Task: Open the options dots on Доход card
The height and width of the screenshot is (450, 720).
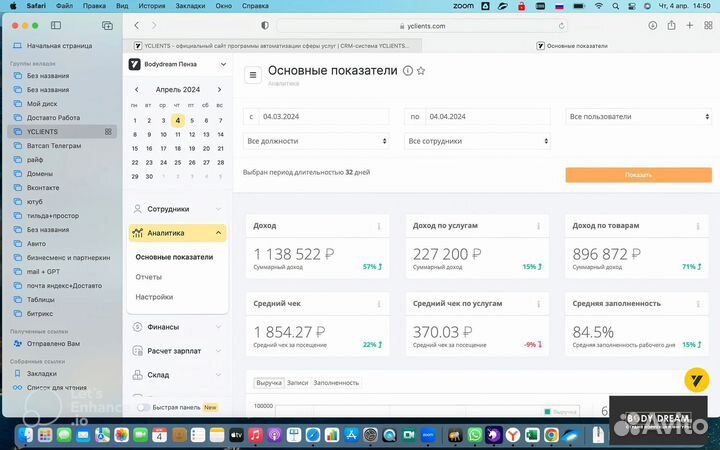Action: pyautogui.click(x=379, y=226)
